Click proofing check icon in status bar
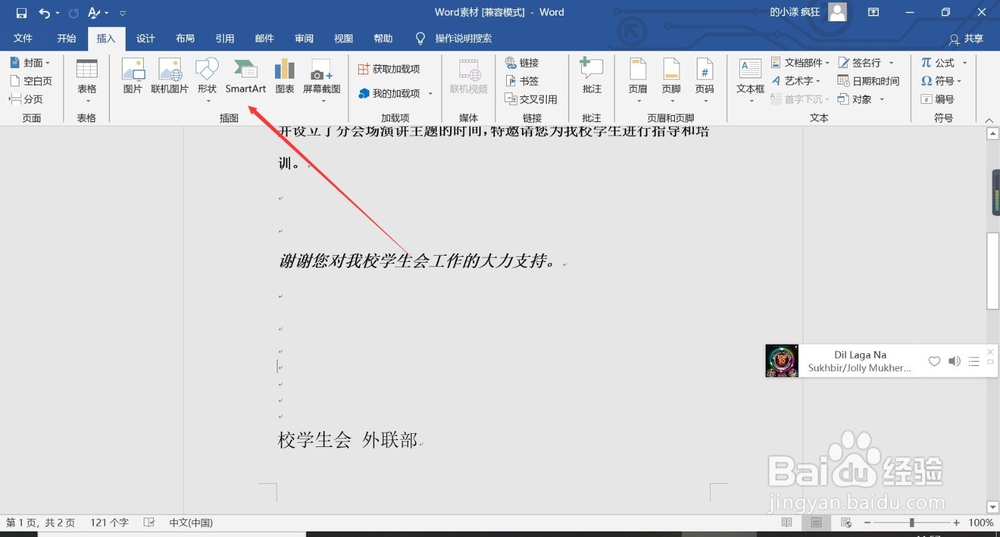This screenshot has width=1000, height=537. tap(149, 522)
